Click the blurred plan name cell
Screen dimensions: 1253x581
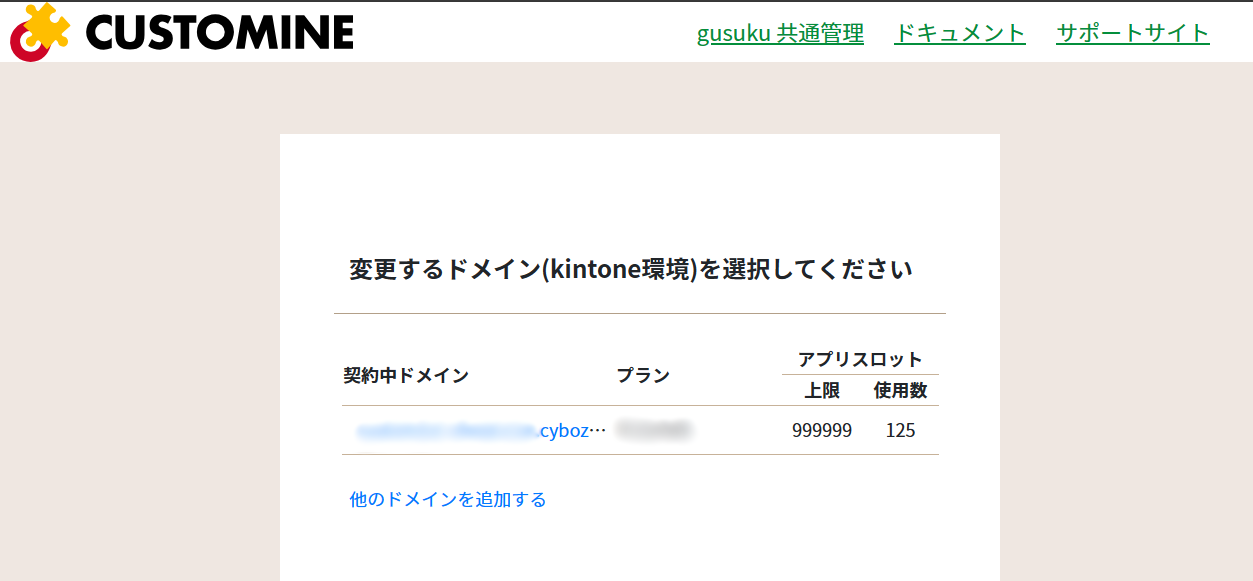[x=654, y=431]
